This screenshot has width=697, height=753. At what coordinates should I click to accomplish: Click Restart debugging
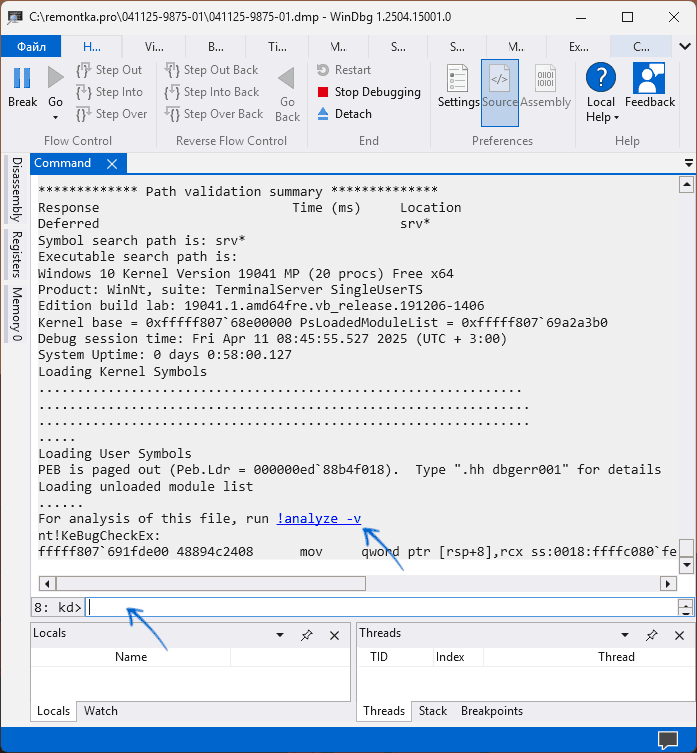pos(344,70)
